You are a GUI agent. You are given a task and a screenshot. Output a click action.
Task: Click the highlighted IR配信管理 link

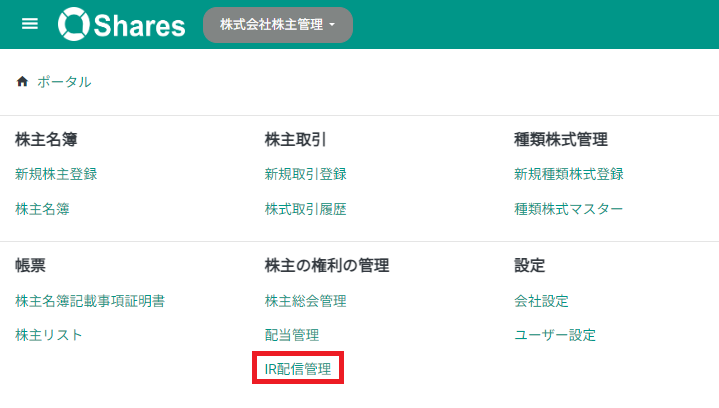298,369
